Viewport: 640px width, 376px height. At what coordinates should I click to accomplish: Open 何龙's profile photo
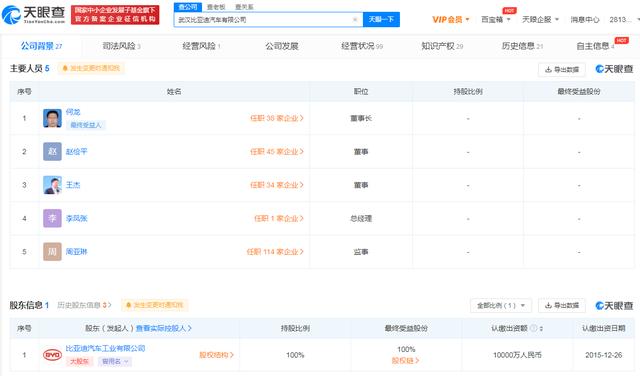point(52,118)
